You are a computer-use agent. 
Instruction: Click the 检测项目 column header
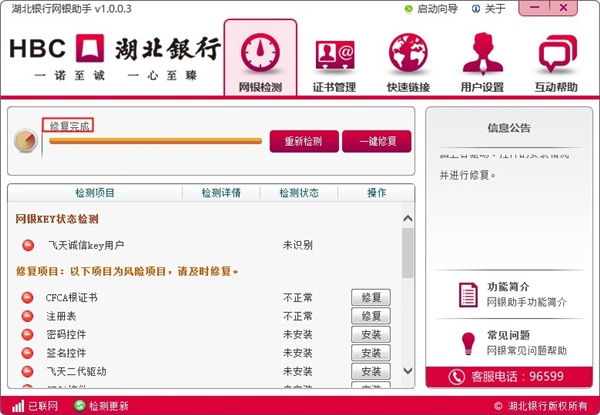click(95, 193)
